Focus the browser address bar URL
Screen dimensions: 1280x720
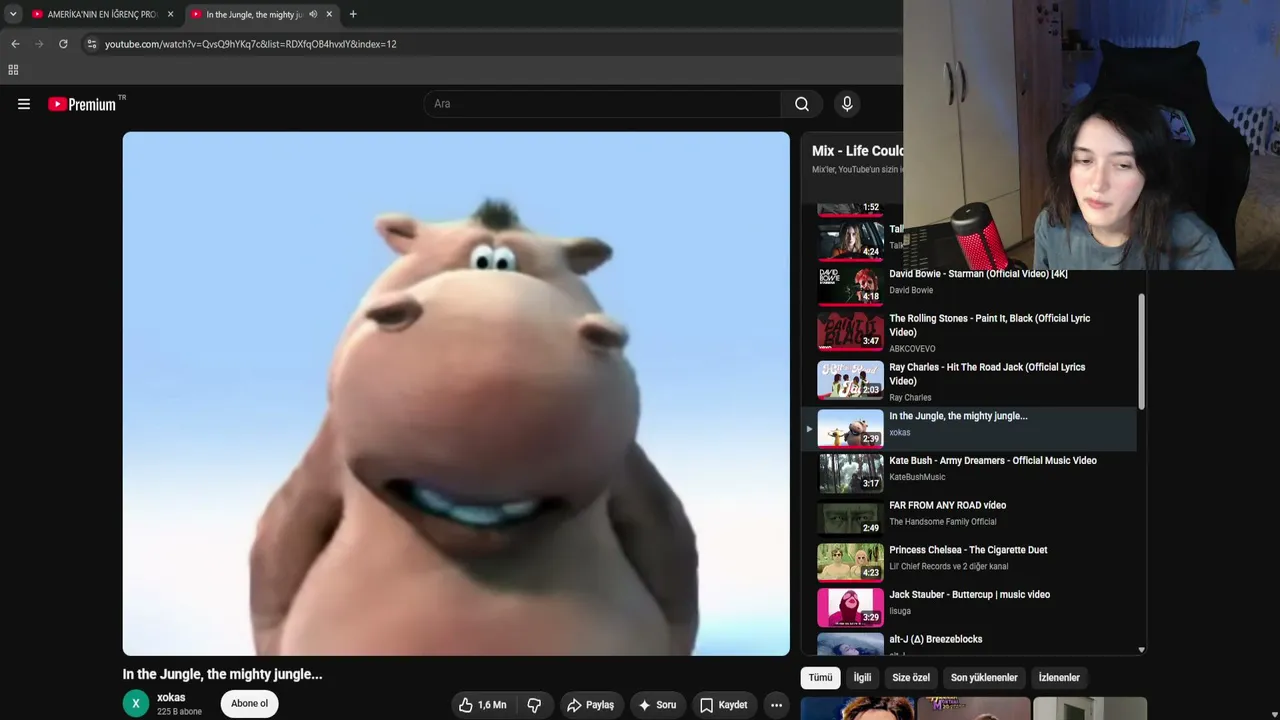click(x=250, y=44)
